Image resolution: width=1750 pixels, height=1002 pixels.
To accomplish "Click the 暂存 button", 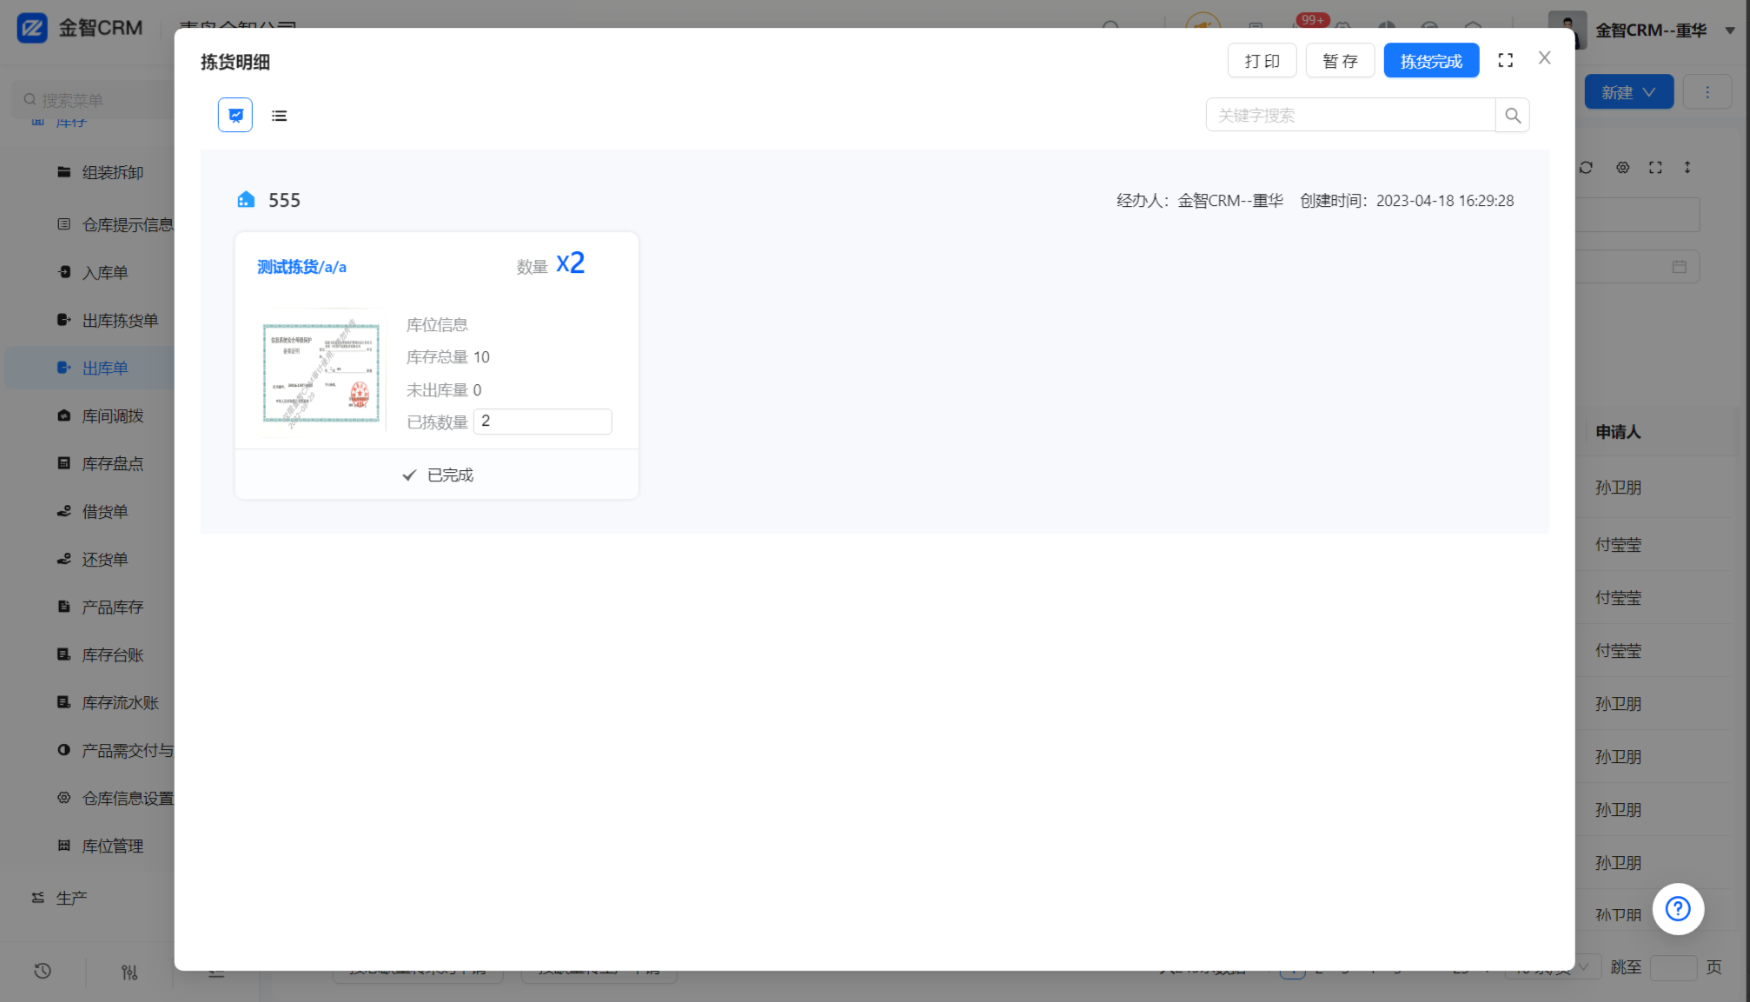I will 1340,61.
